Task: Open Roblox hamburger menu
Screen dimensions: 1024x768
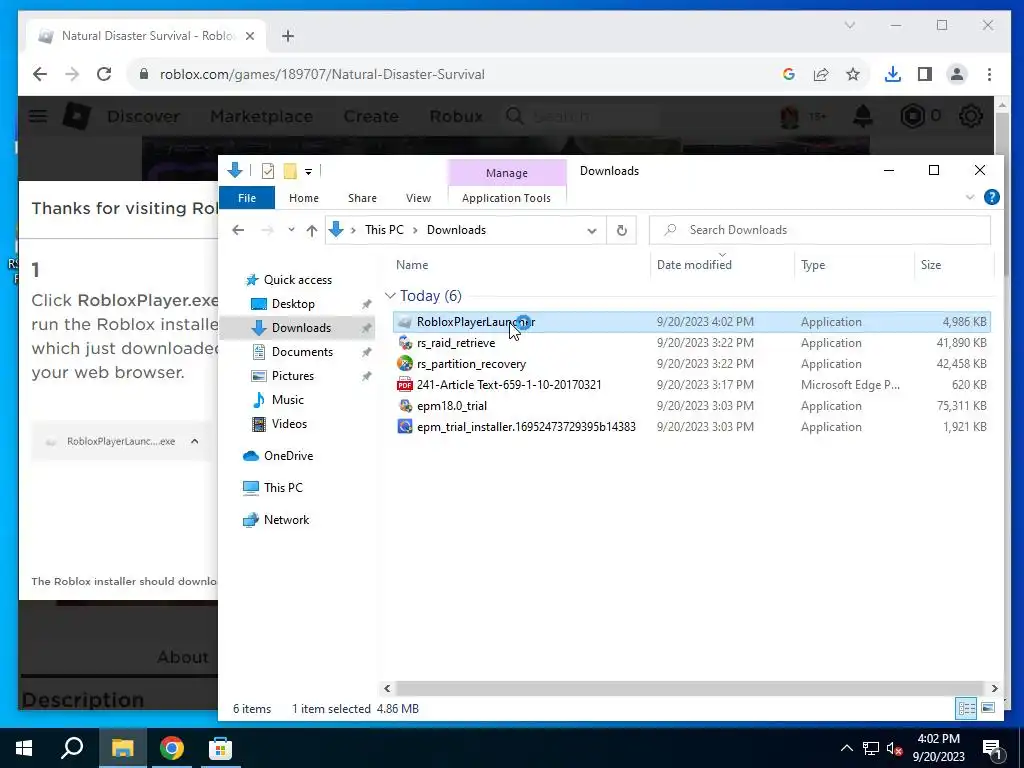Action: (38, 116)
